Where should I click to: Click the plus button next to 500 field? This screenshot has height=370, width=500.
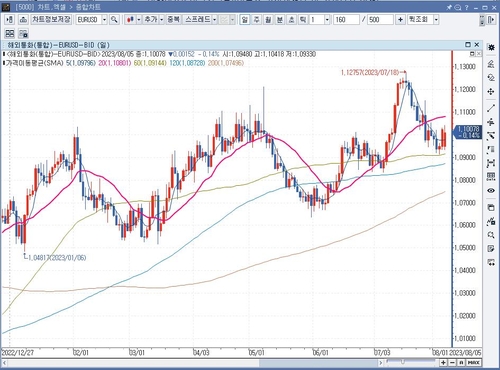[400, 20]
